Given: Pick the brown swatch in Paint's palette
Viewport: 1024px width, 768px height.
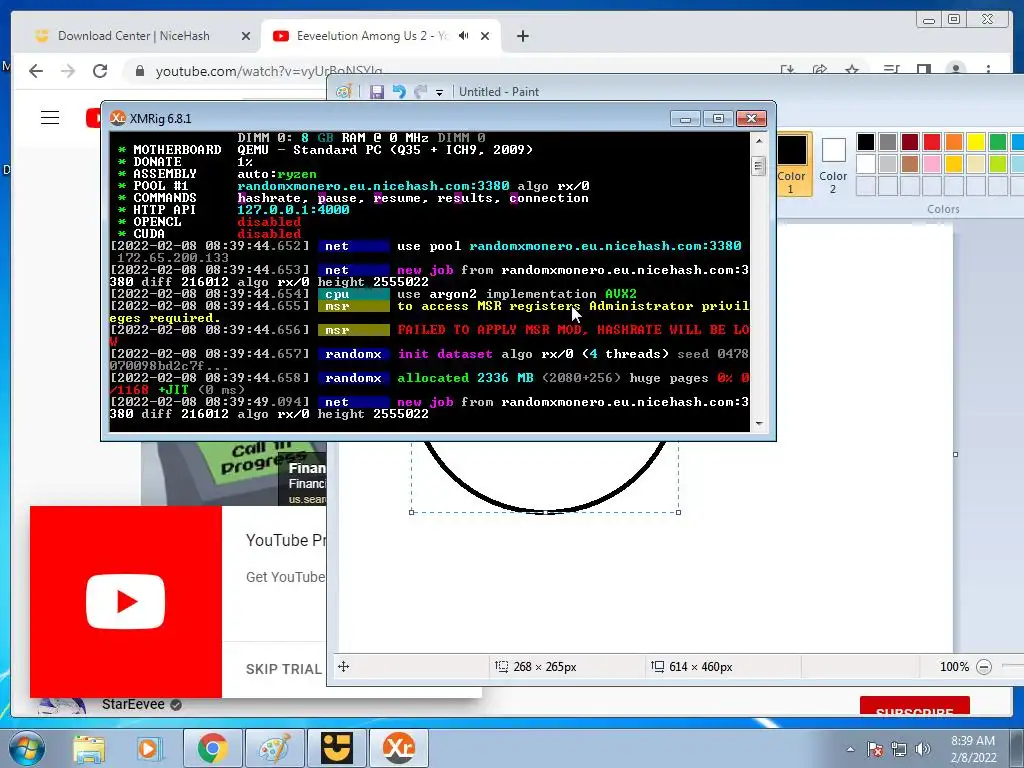Looking at the screenshot, I should pos(910,164).
